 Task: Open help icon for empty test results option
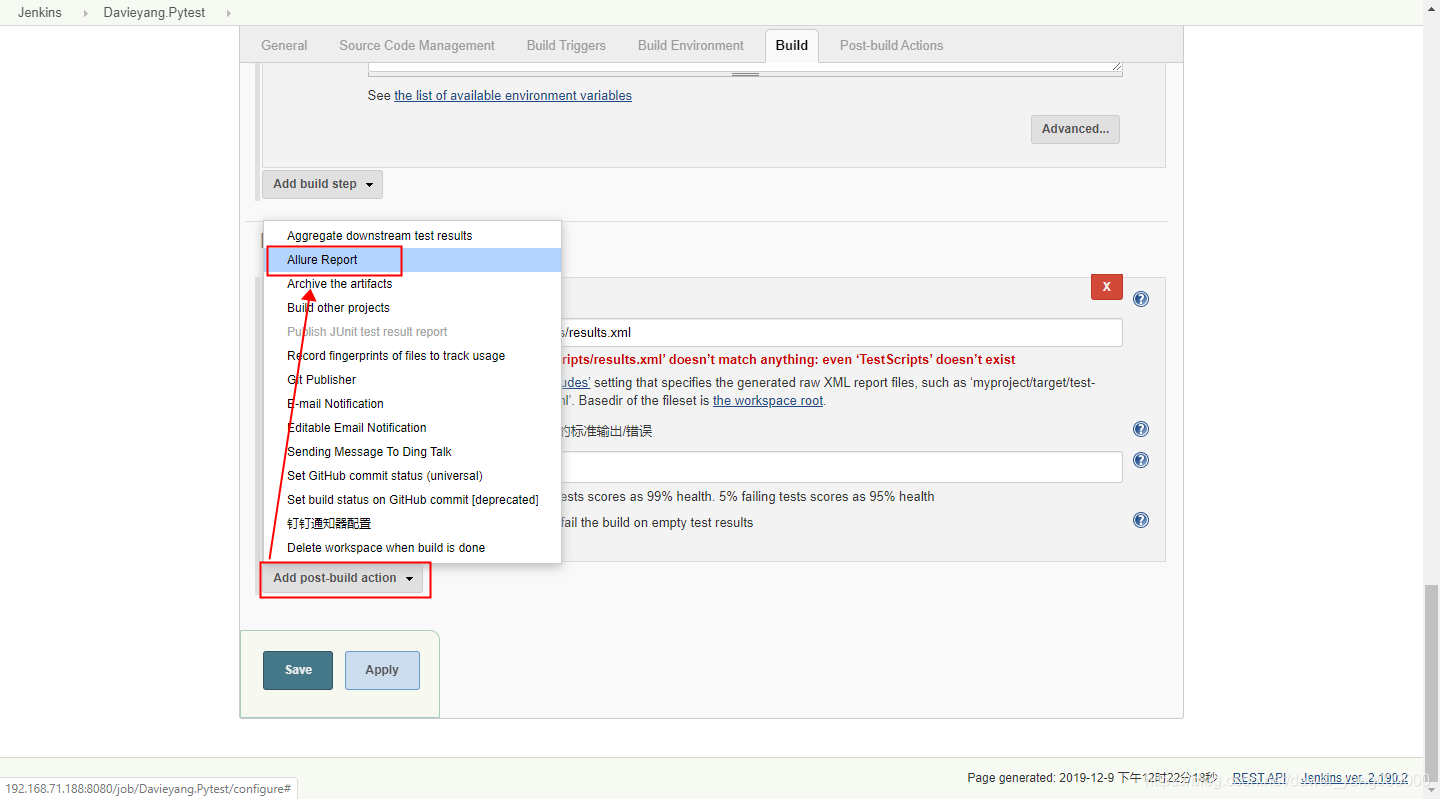click(x=1141, y=520)
